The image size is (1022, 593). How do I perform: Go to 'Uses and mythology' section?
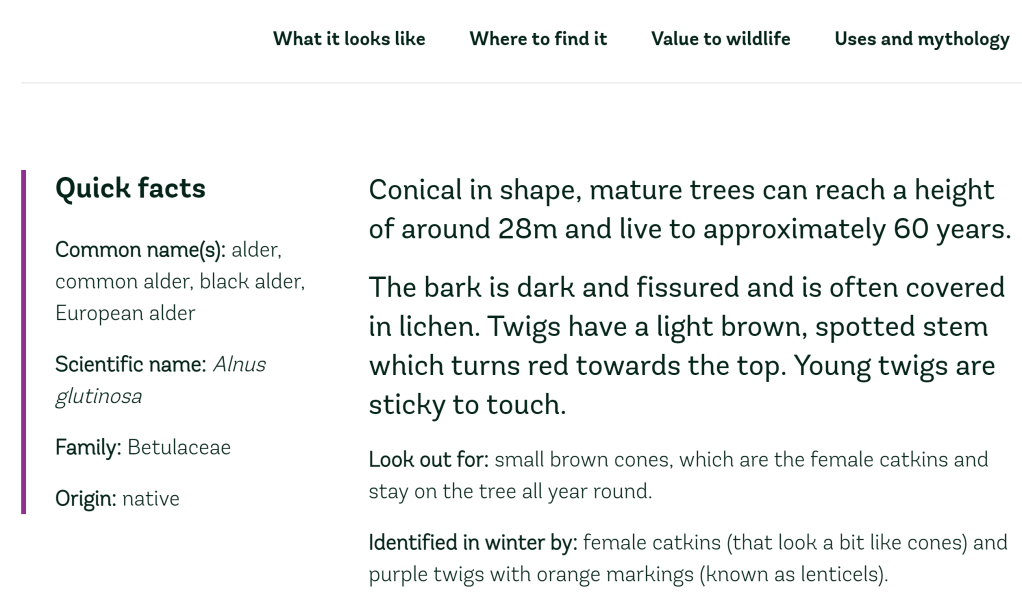(x=921, y=39)
